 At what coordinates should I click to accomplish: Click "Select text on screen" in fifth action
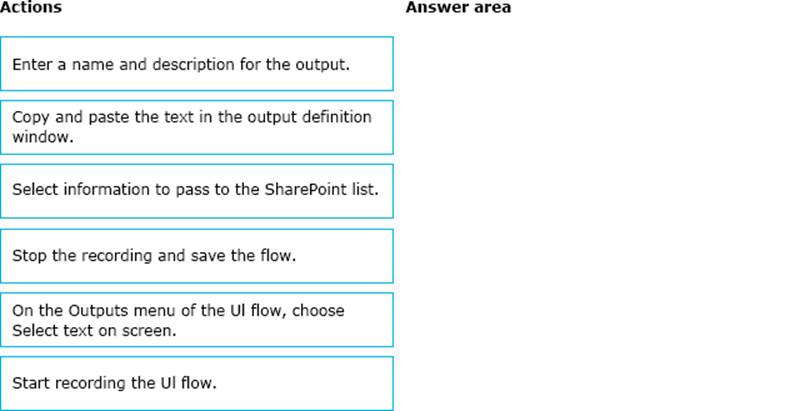[94, 329]
